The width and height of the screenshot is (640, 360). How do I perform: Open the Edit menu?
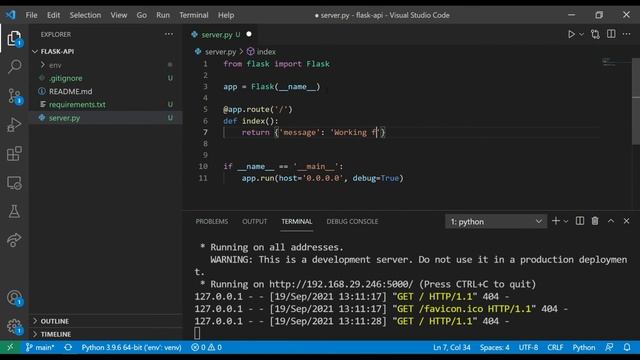pyautogui.click(x=53, y=15)
